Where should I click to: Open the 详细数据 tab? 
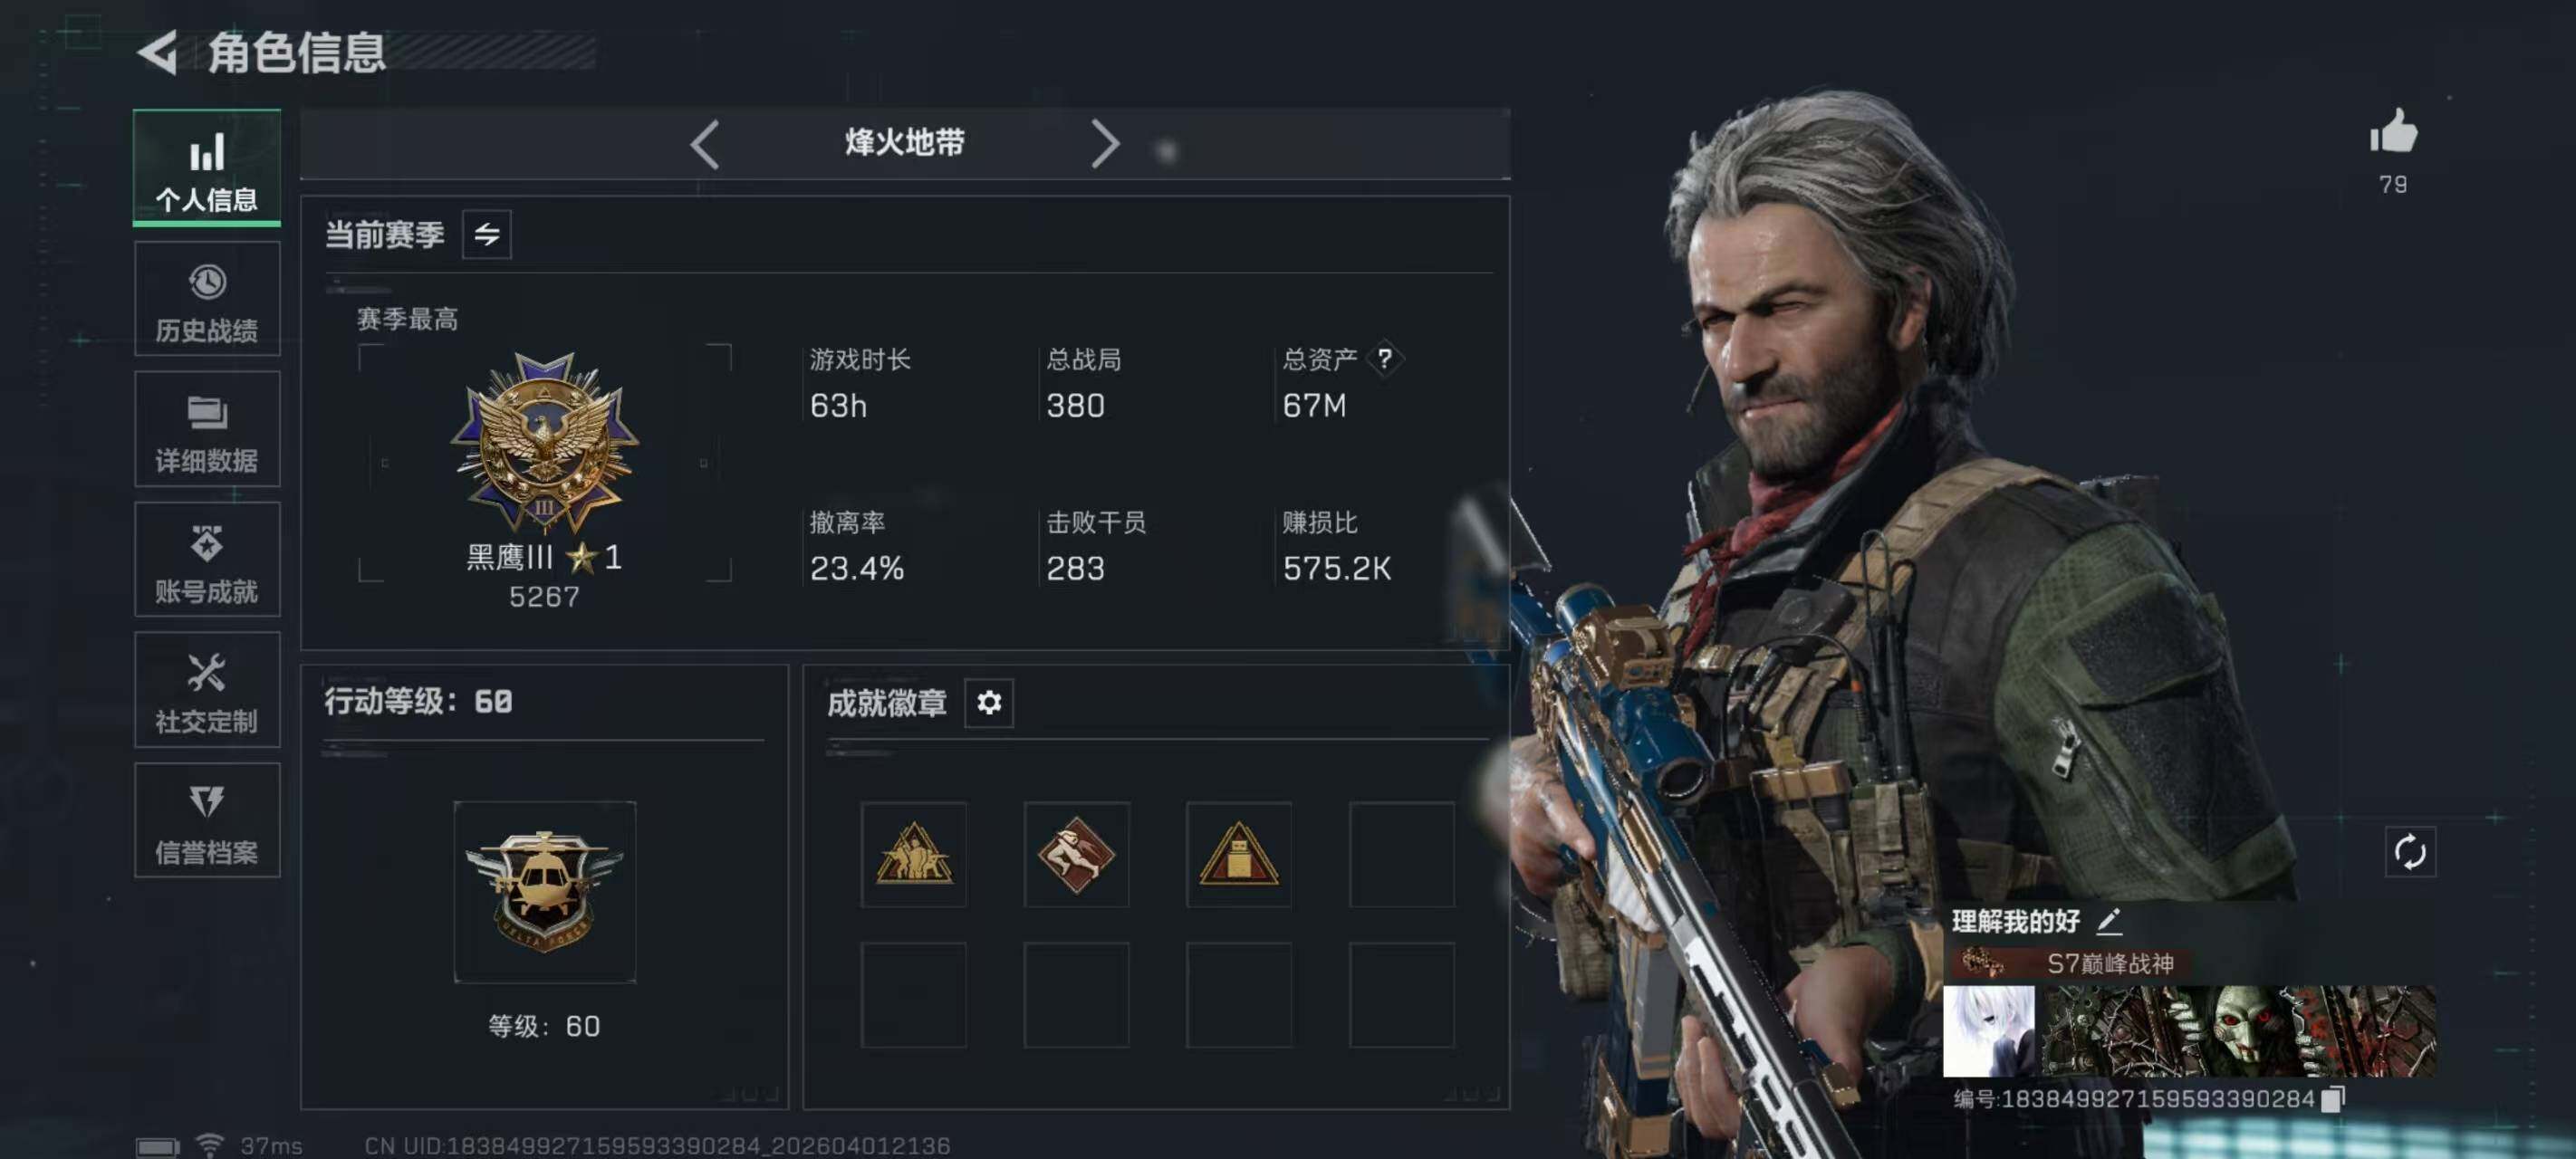[207, 429]
